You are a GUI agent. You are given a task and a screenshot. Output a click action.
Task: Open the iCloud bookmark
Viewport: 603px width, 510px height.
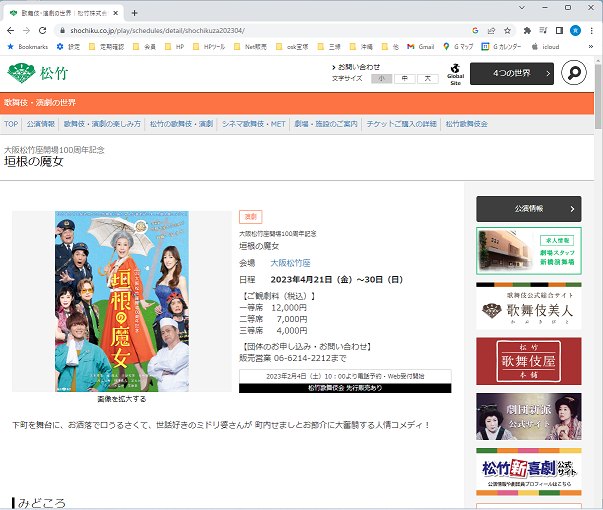[545, 47]
